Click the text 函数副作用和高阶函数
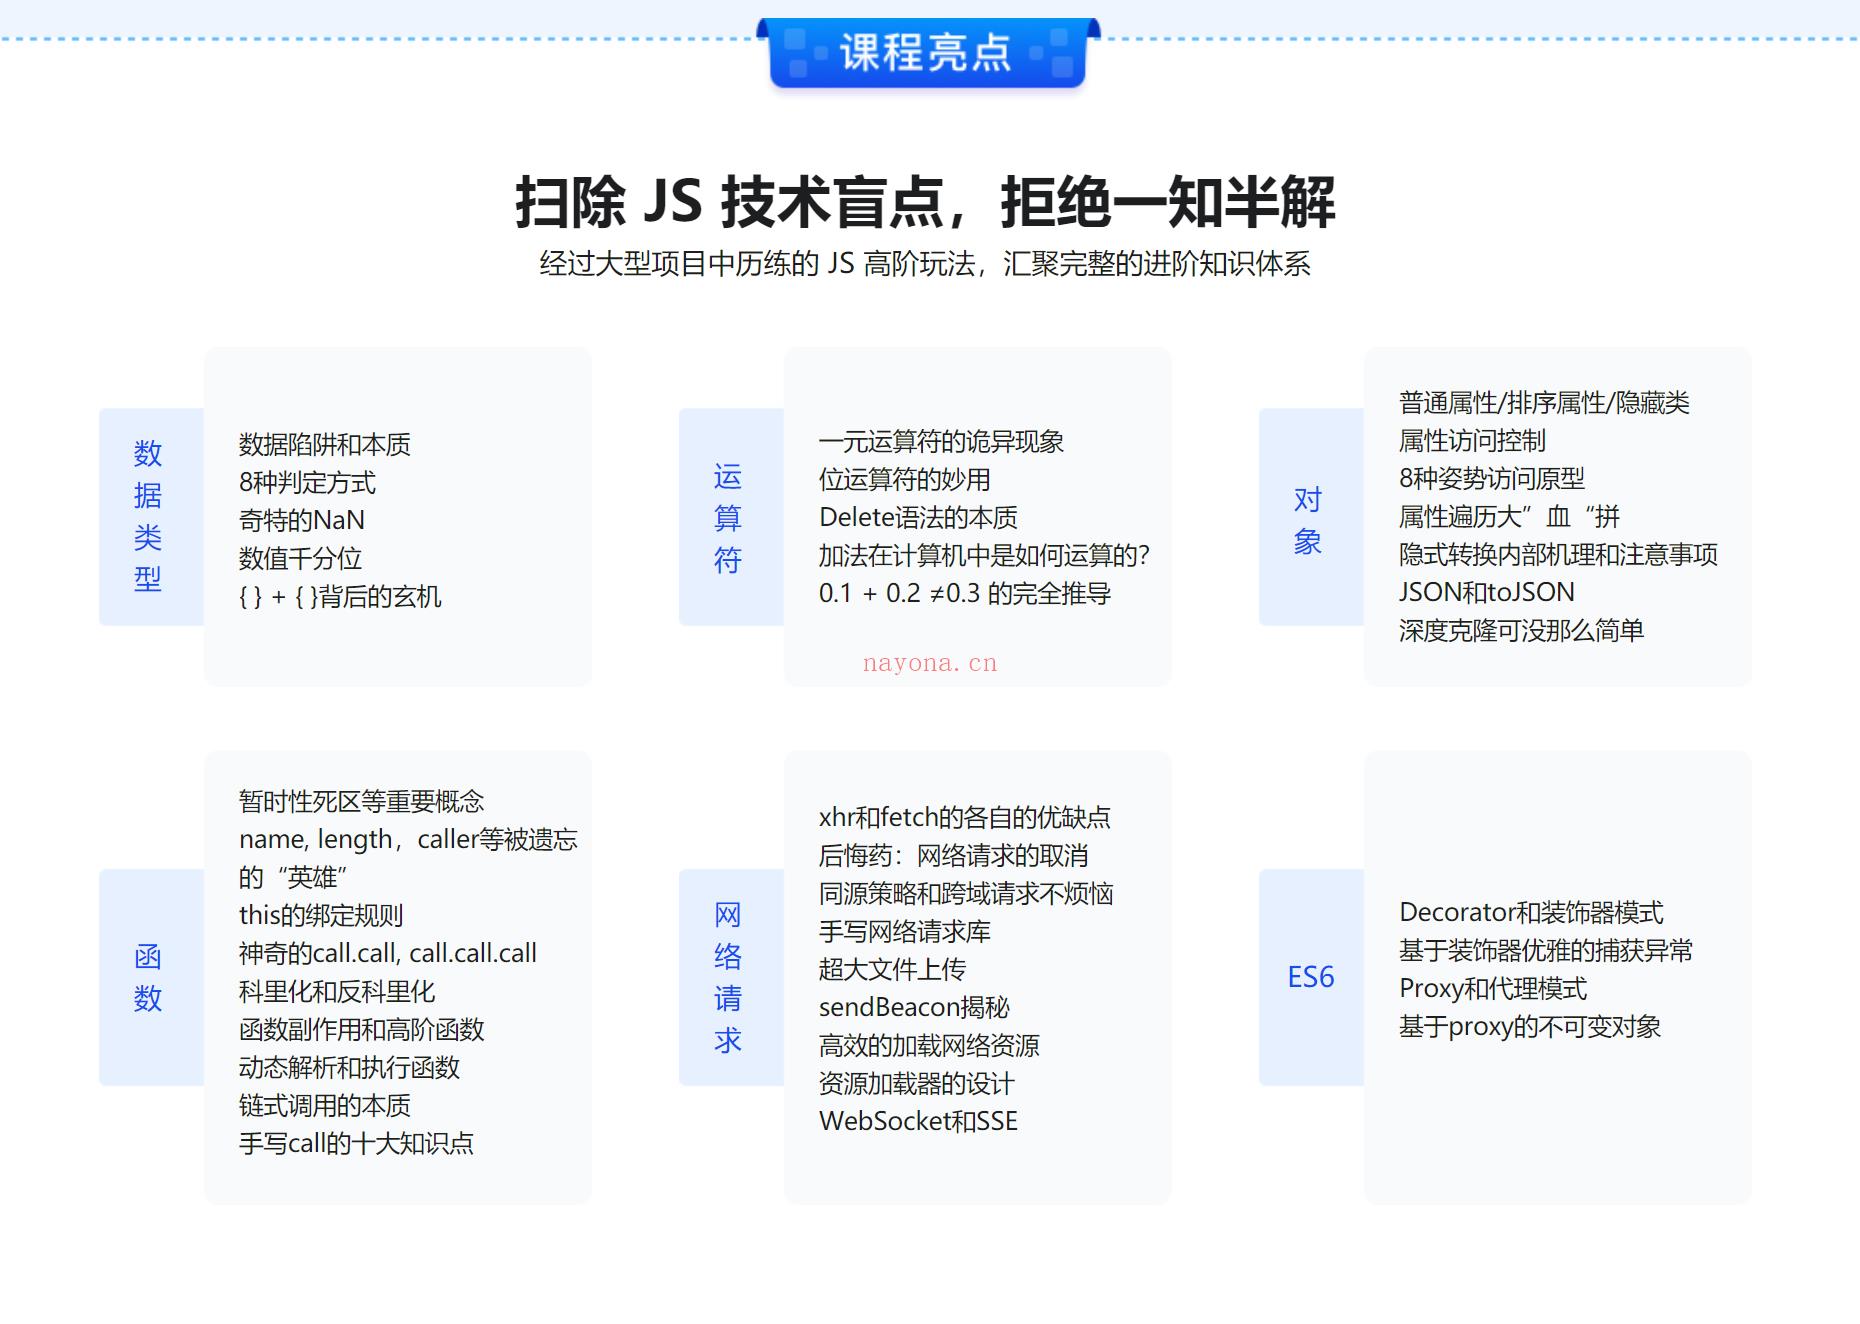The height and width of the screenshot is (1324, 1860). click(361, 1030)
